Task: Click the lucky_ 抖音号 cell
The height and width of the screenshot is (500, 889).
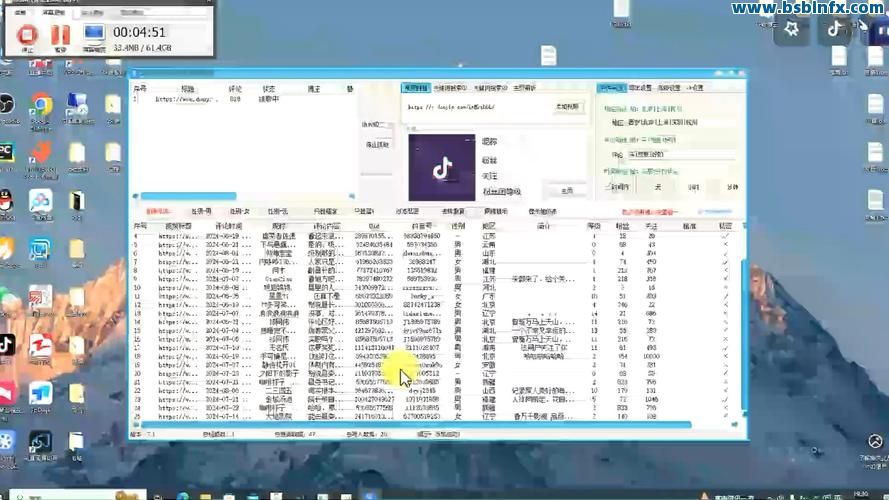Action: point(422,296)
